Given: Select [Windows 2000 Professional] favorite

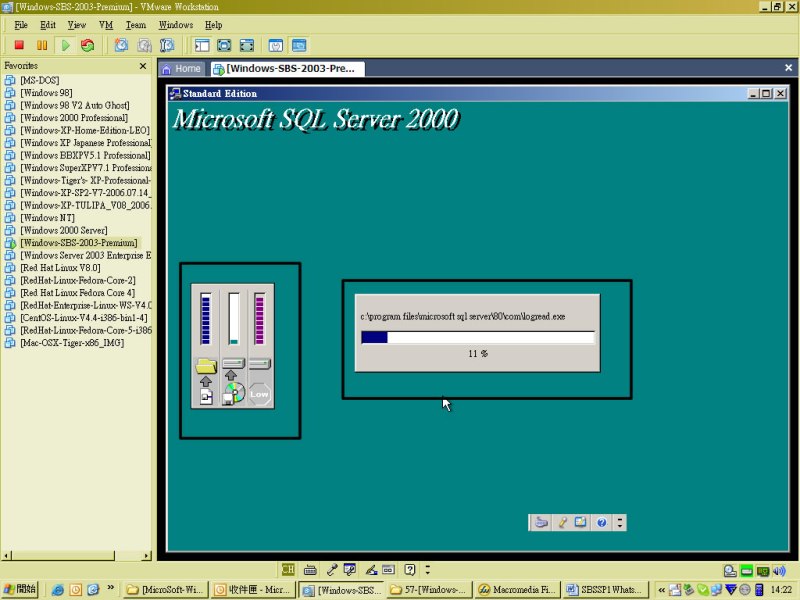Looking at the screenshot, I should [74, 117].
